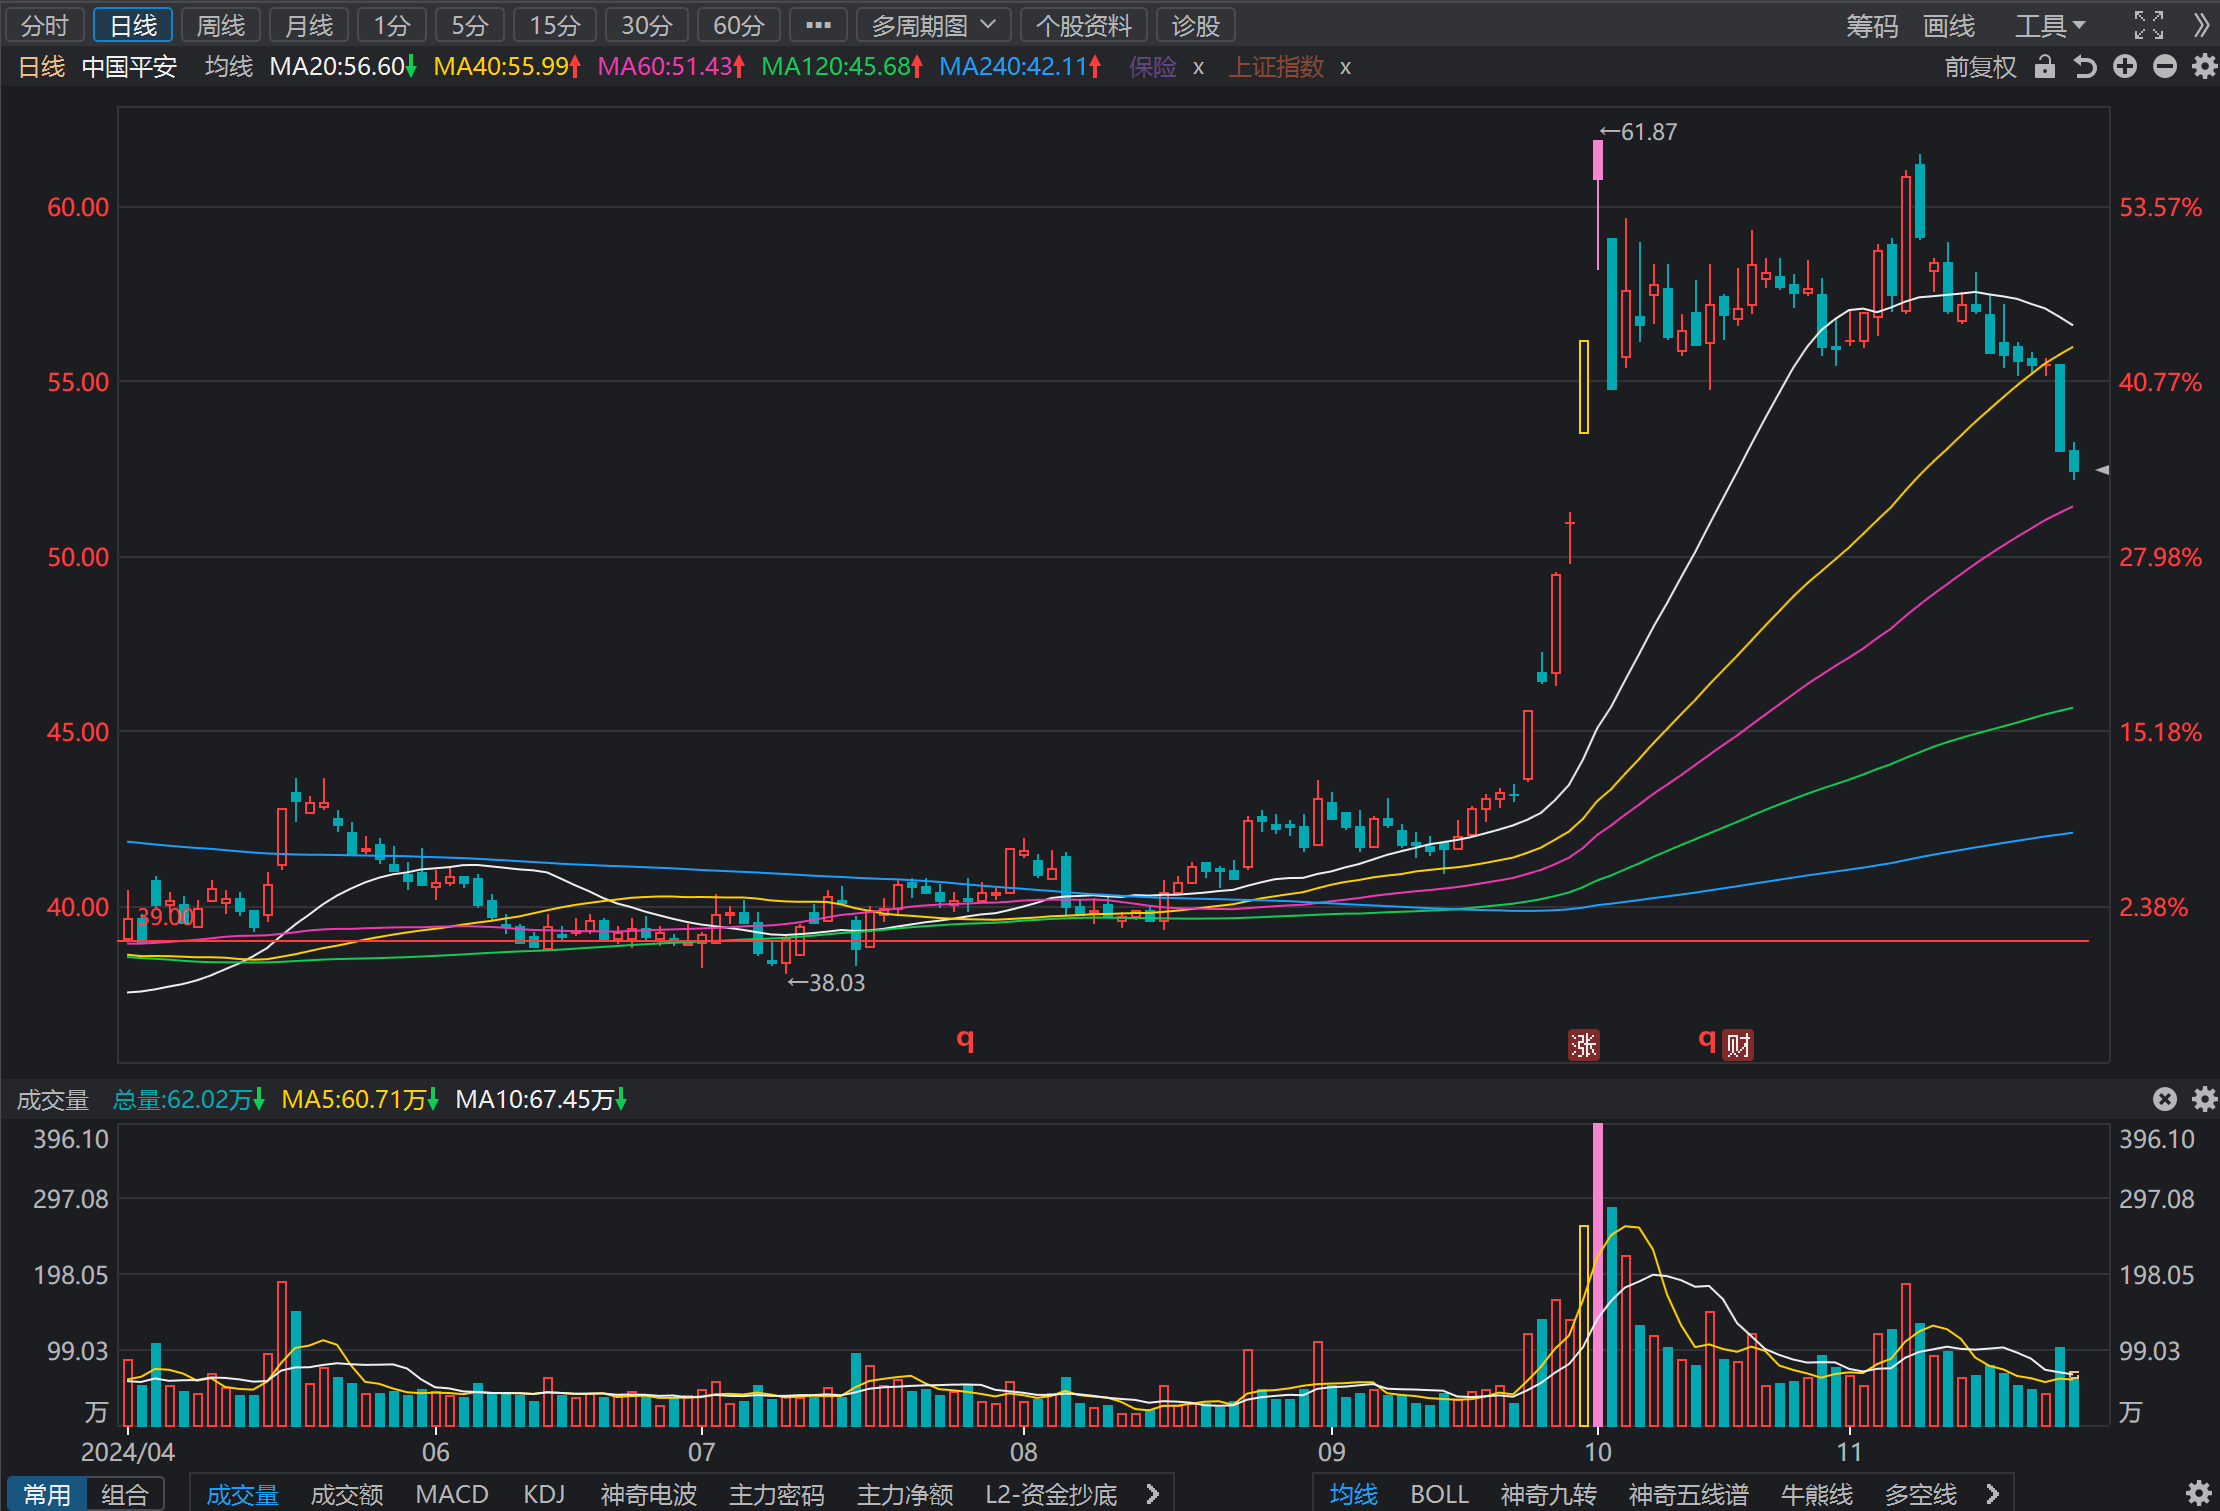The image size is (2220, 1511).
Task: Select BOLL main chart indicator
Action: pos(1439,1494)
